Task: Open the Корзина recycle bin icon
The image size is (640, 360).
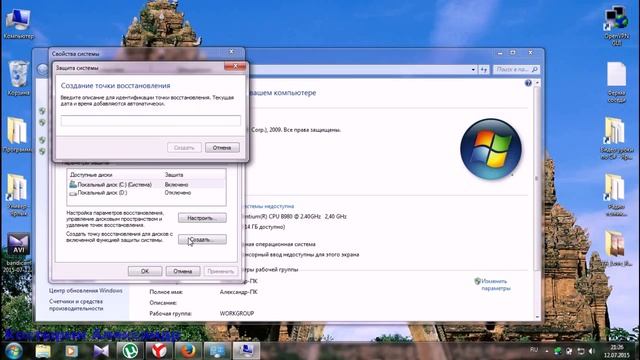Action: click(x=18, y=78)
